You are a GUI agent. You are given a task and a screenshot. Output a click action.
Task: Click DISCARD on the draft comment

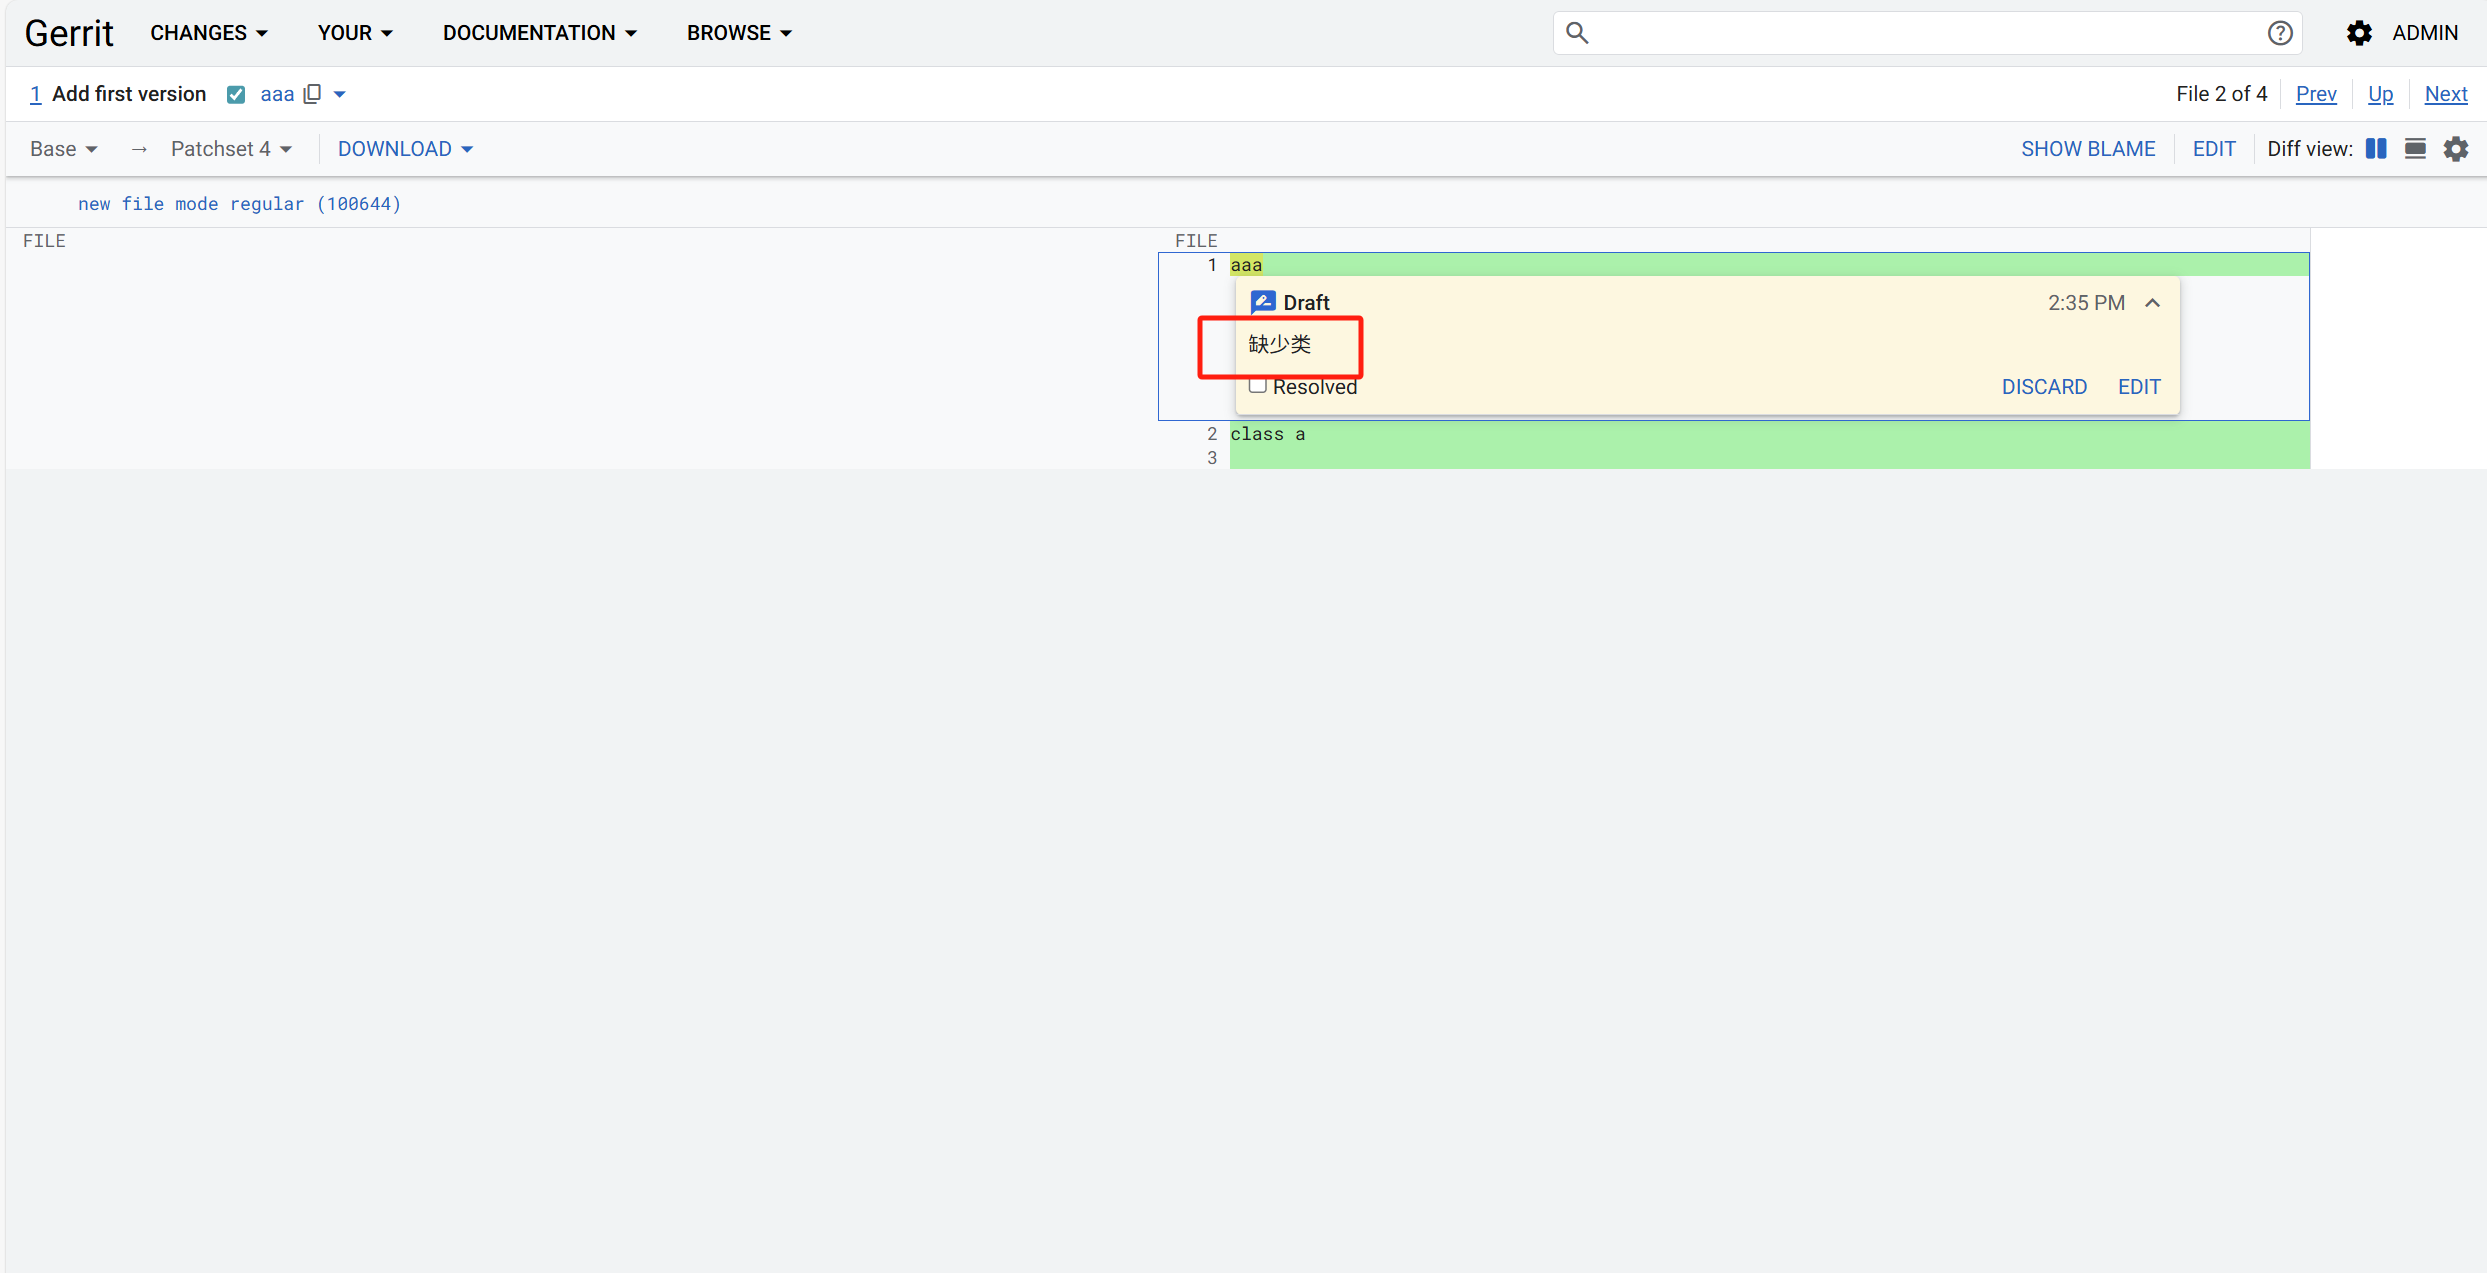tap(2043, 386)
